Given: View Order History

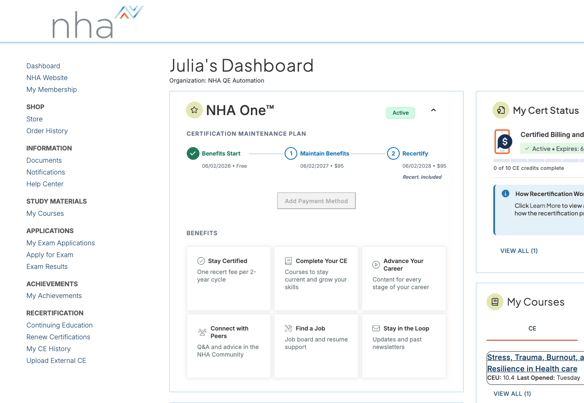Looking at the screenshot, I should [x=47, y=131].
